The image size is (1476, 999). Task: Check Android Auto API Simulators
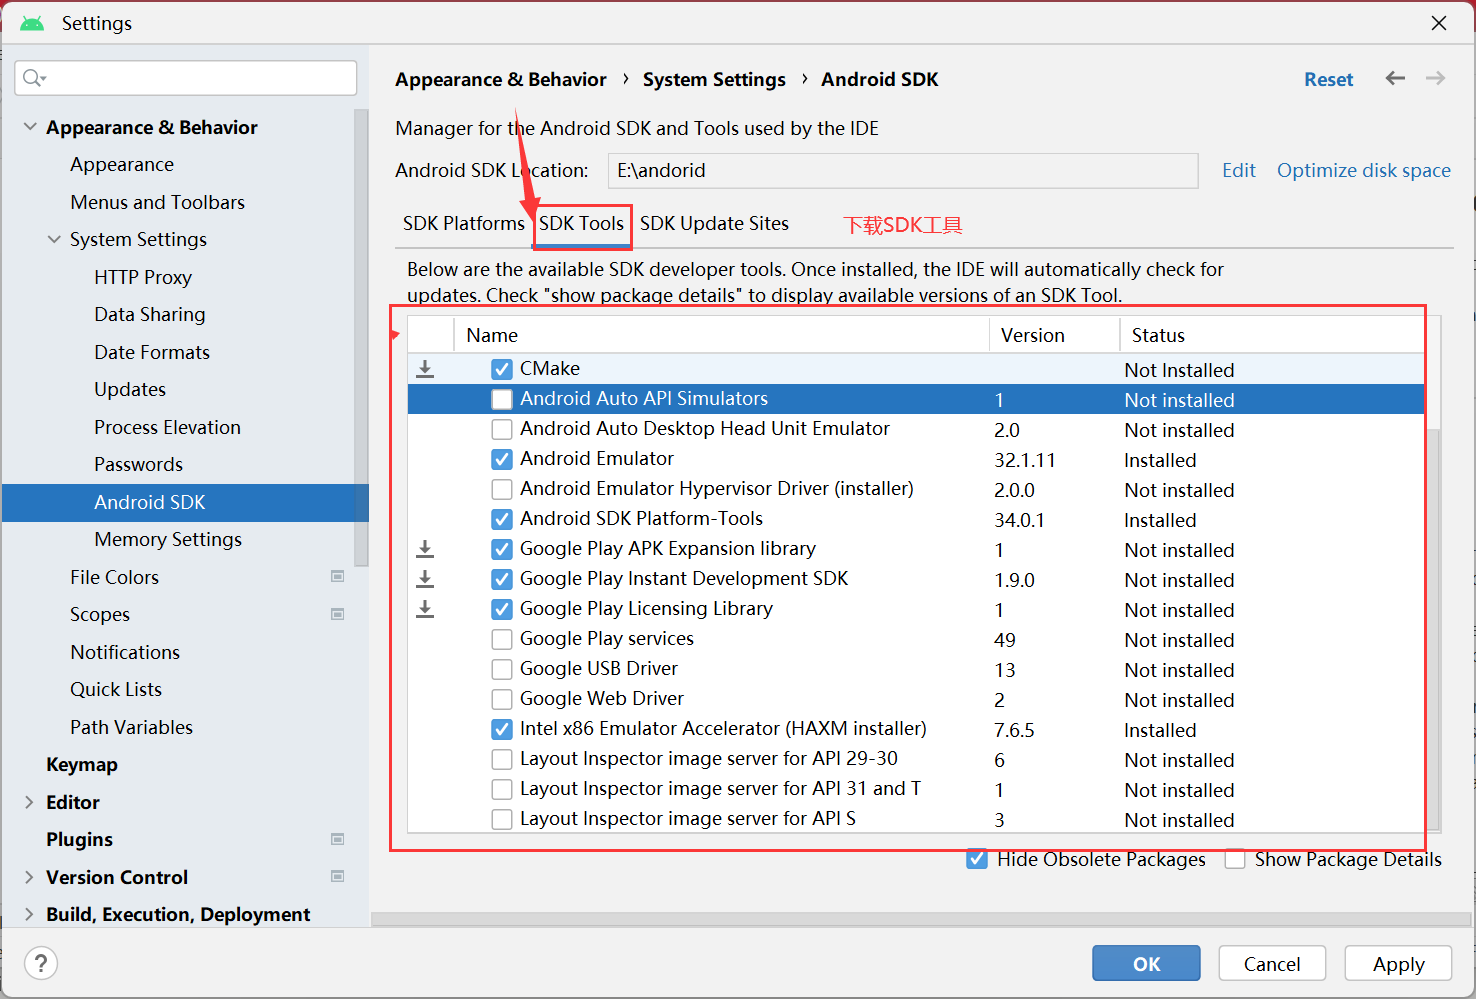(502, 399)
